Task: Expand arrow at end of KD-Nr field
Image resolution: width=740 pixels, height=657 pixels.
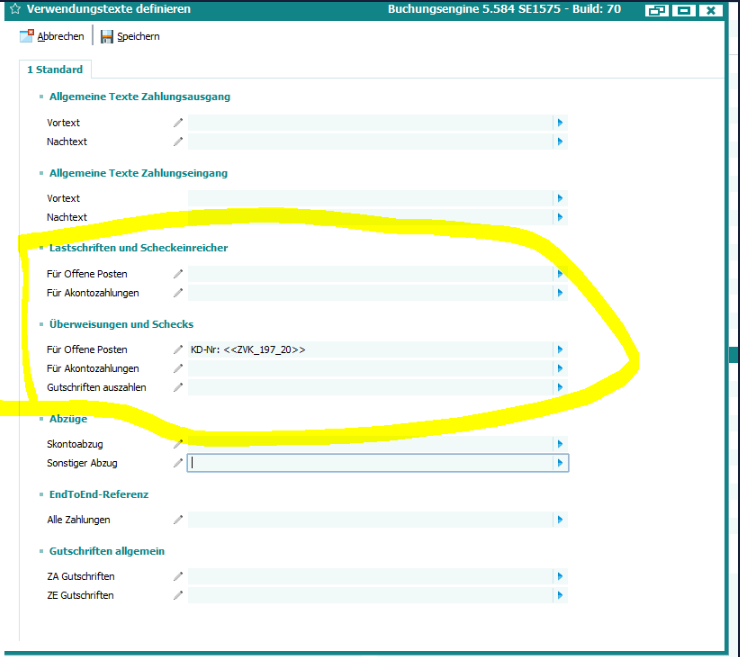Action: [x=561, y=350]
